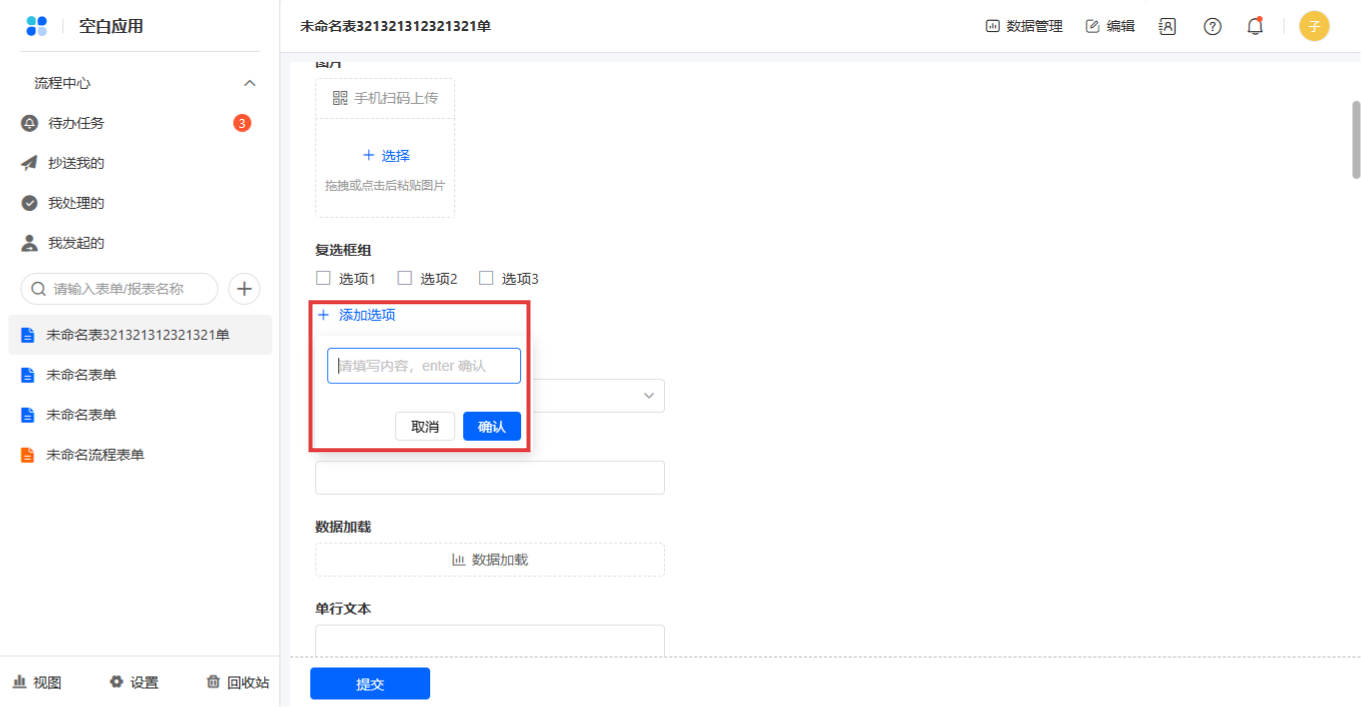Image resolution: width=1361 pixels, height=707 pixels.
Task: Click the 确认 button in popup
Action: [x=491, y=426]
